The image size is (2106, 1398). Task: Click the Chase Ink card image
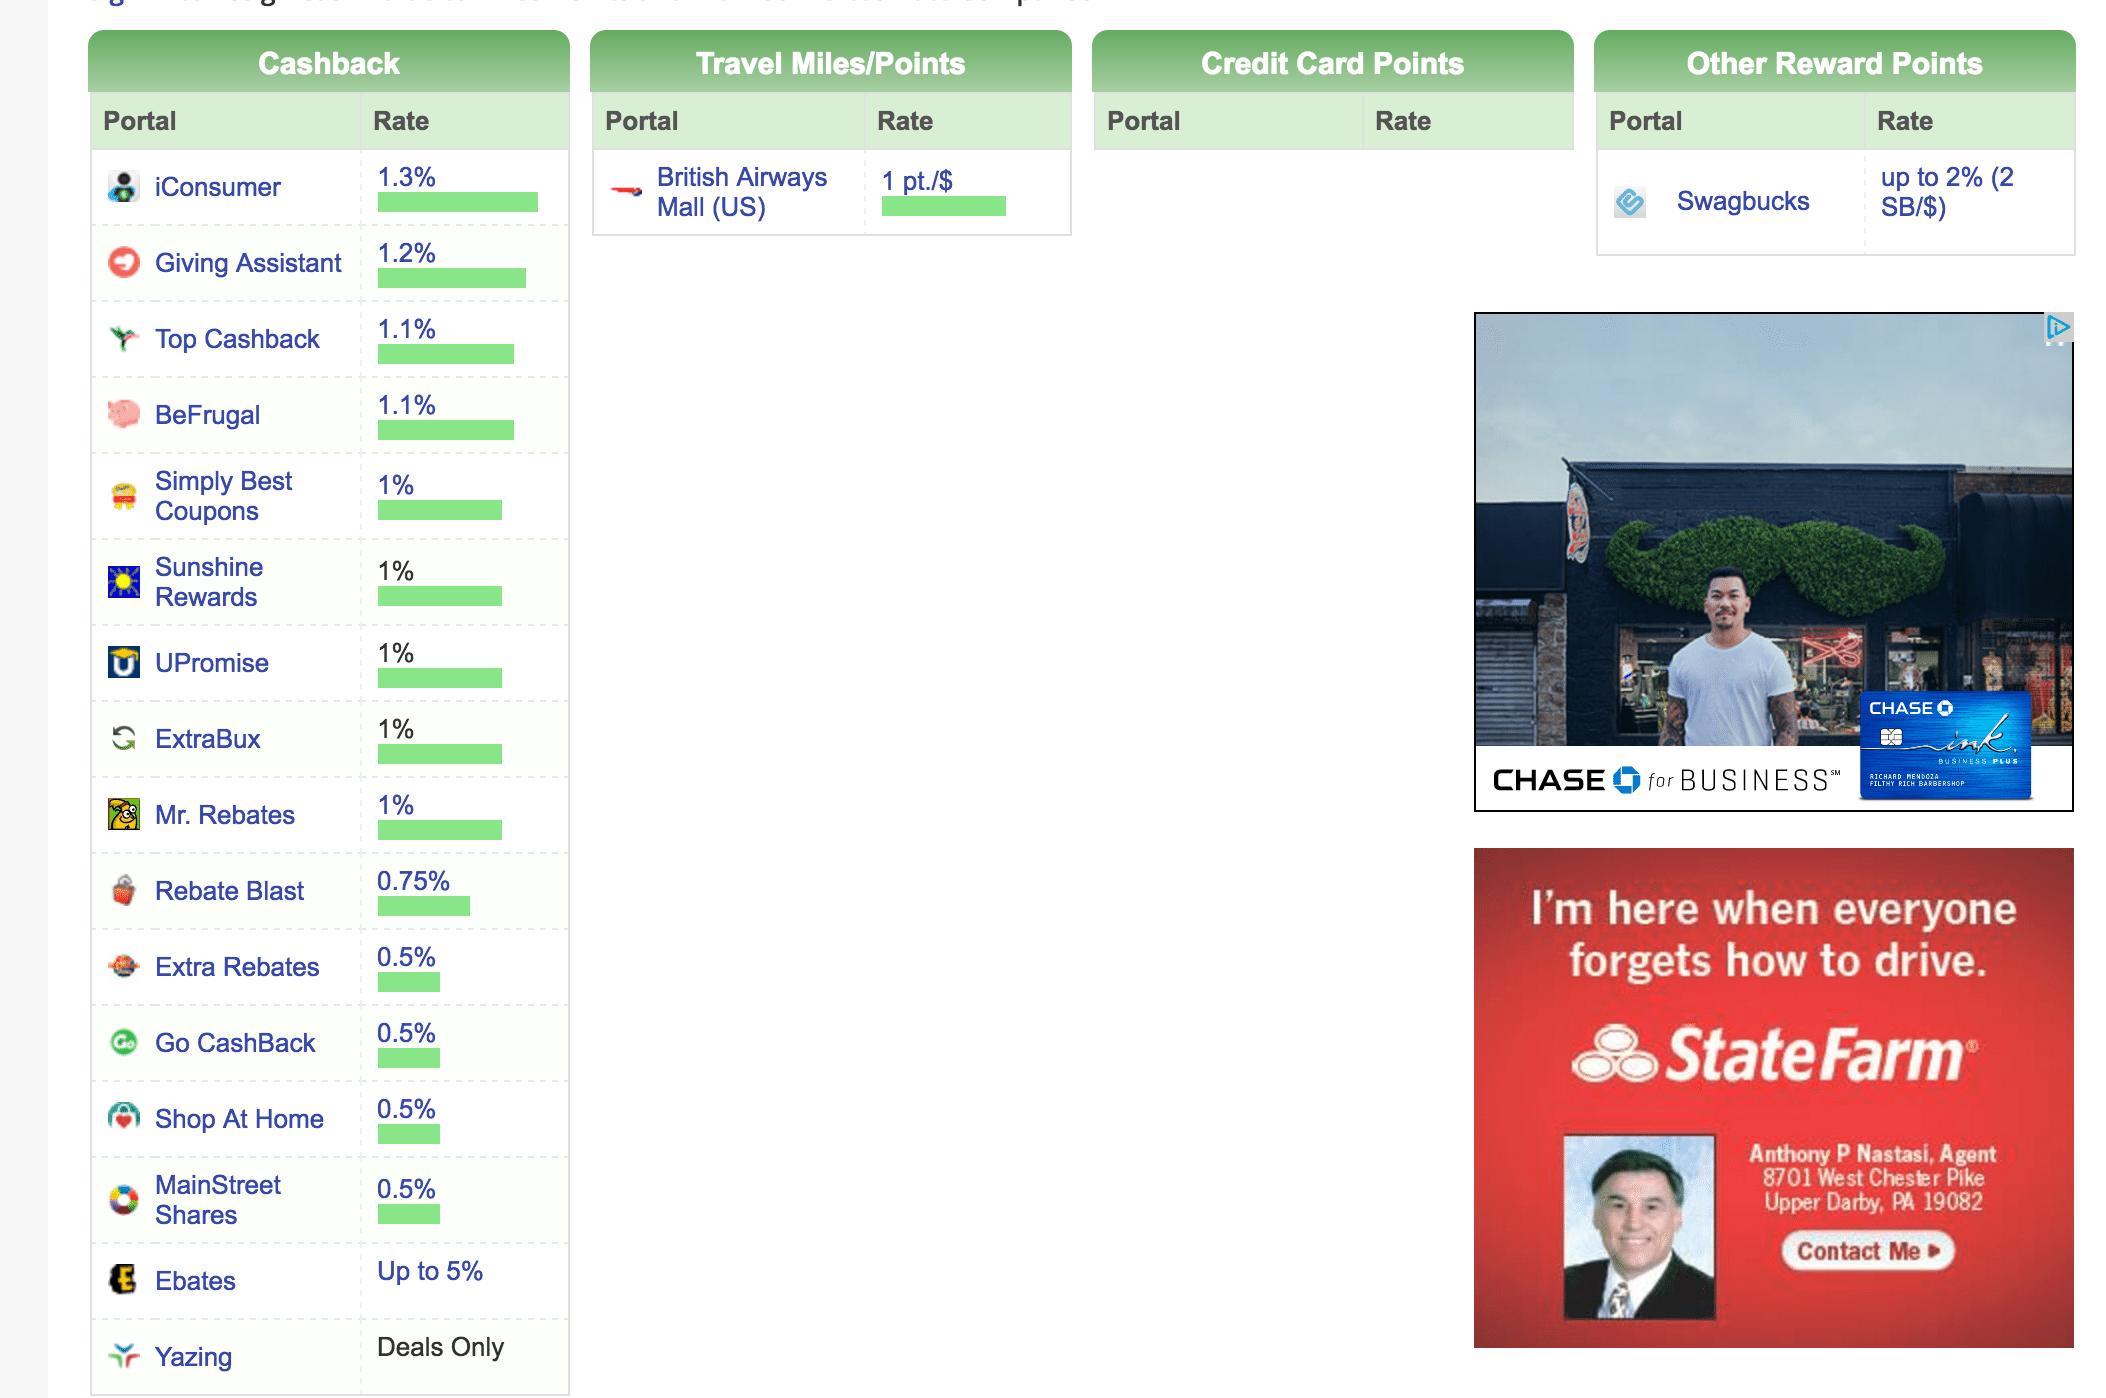[1945, 744]
